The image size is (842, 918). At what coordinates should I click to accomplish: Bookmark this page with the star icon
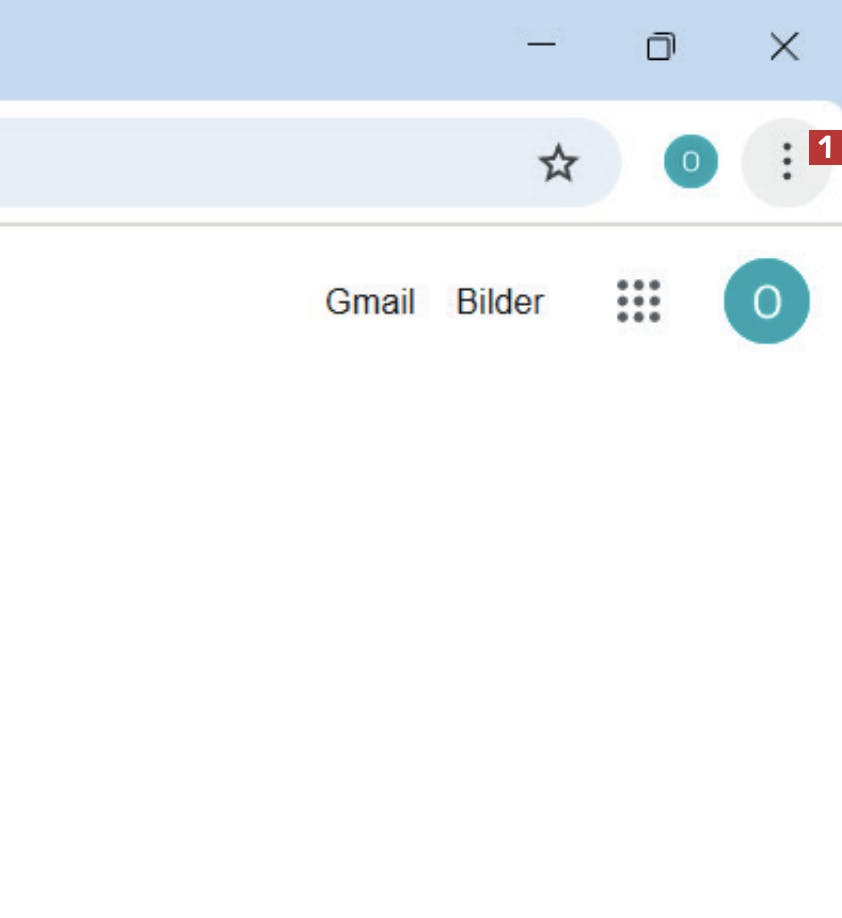[x=558, y=163]
